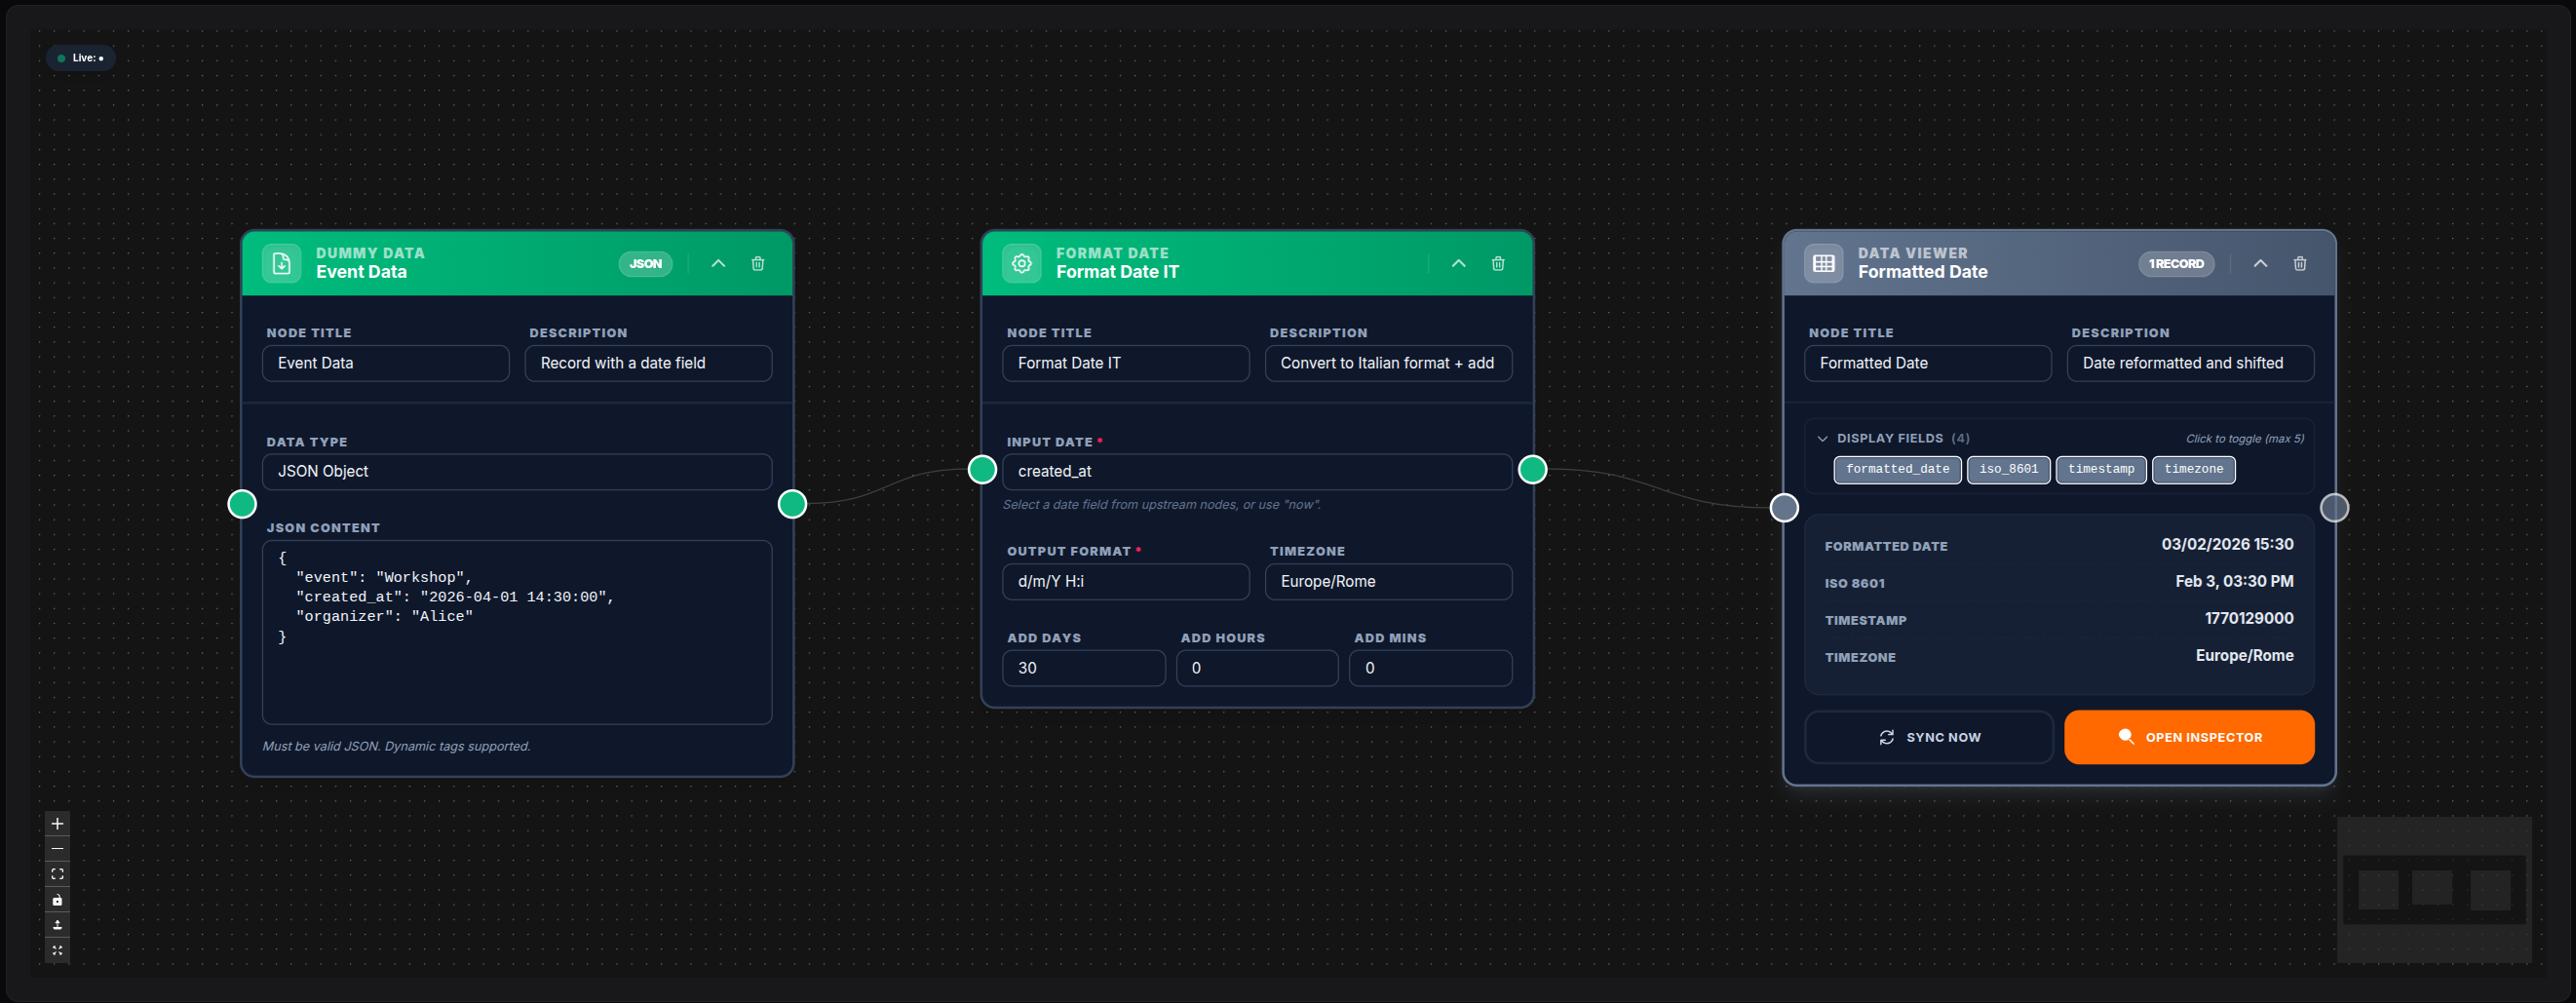The height and width of the screenshot is (1003, 2576).
Task: Delete the Formatted Date viewer node
Action: click(x=2299, y=264)
